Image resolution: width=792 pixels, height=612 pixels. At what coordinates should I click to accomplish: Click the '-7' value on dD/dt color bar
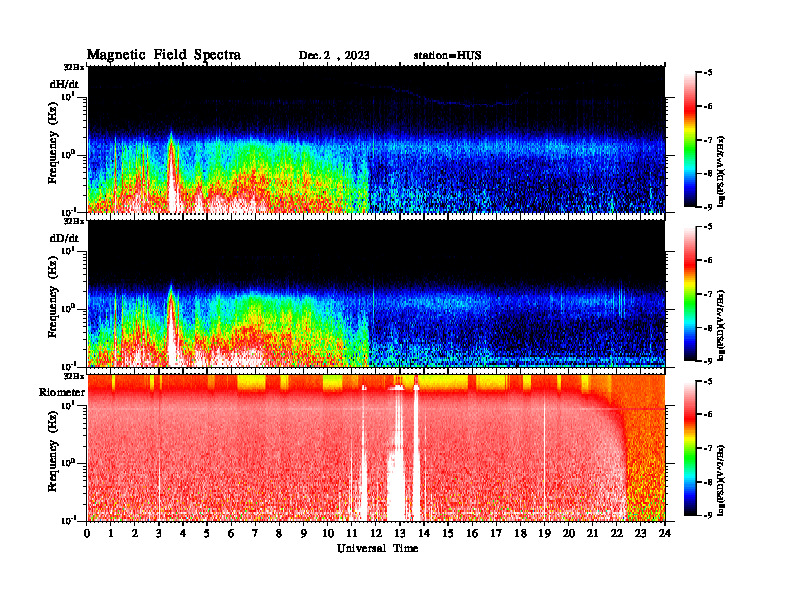[x=708, y=294]
